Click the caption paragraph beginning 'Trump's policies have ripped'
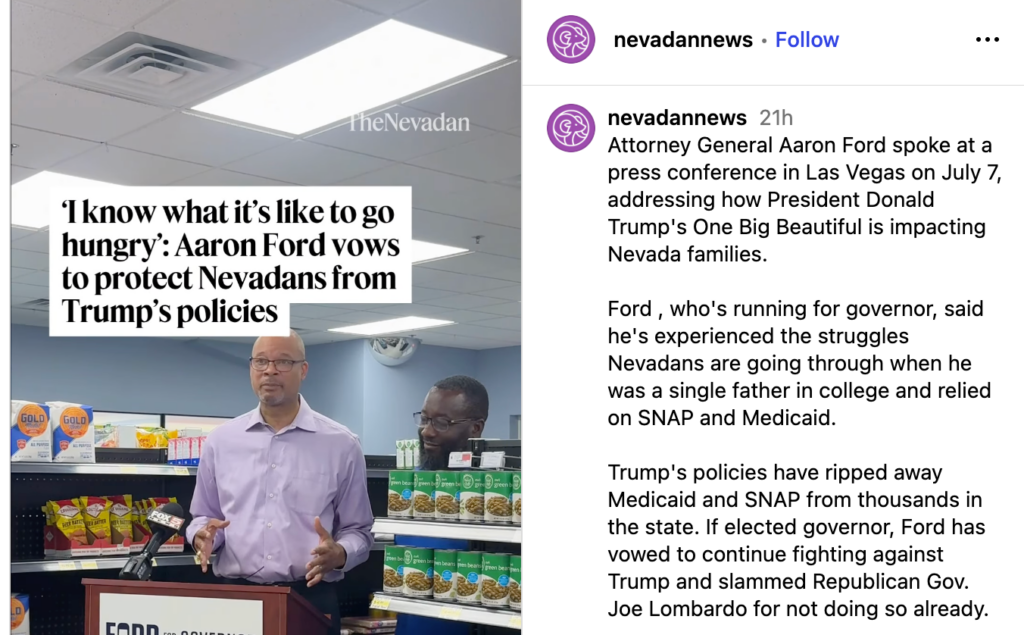Image resolution: width=1024 pixels, height=635 pixels. (x=798, y=540)
